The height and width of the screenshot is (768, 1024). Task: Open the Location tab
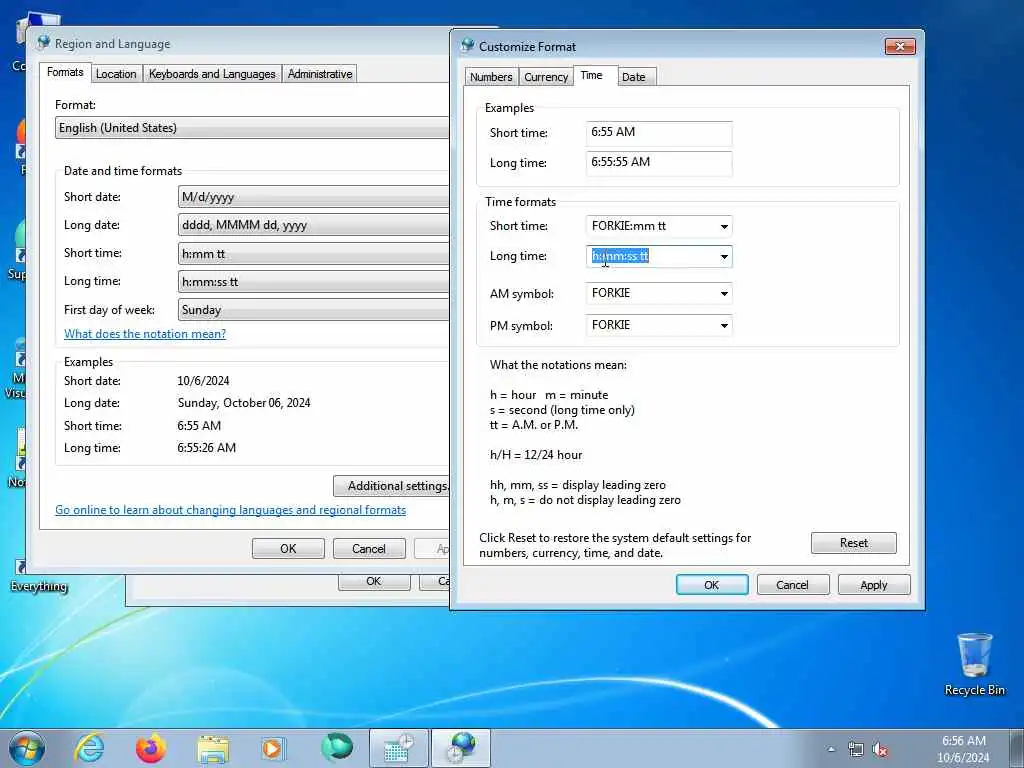pyautogui.click(x=116, y=74)
